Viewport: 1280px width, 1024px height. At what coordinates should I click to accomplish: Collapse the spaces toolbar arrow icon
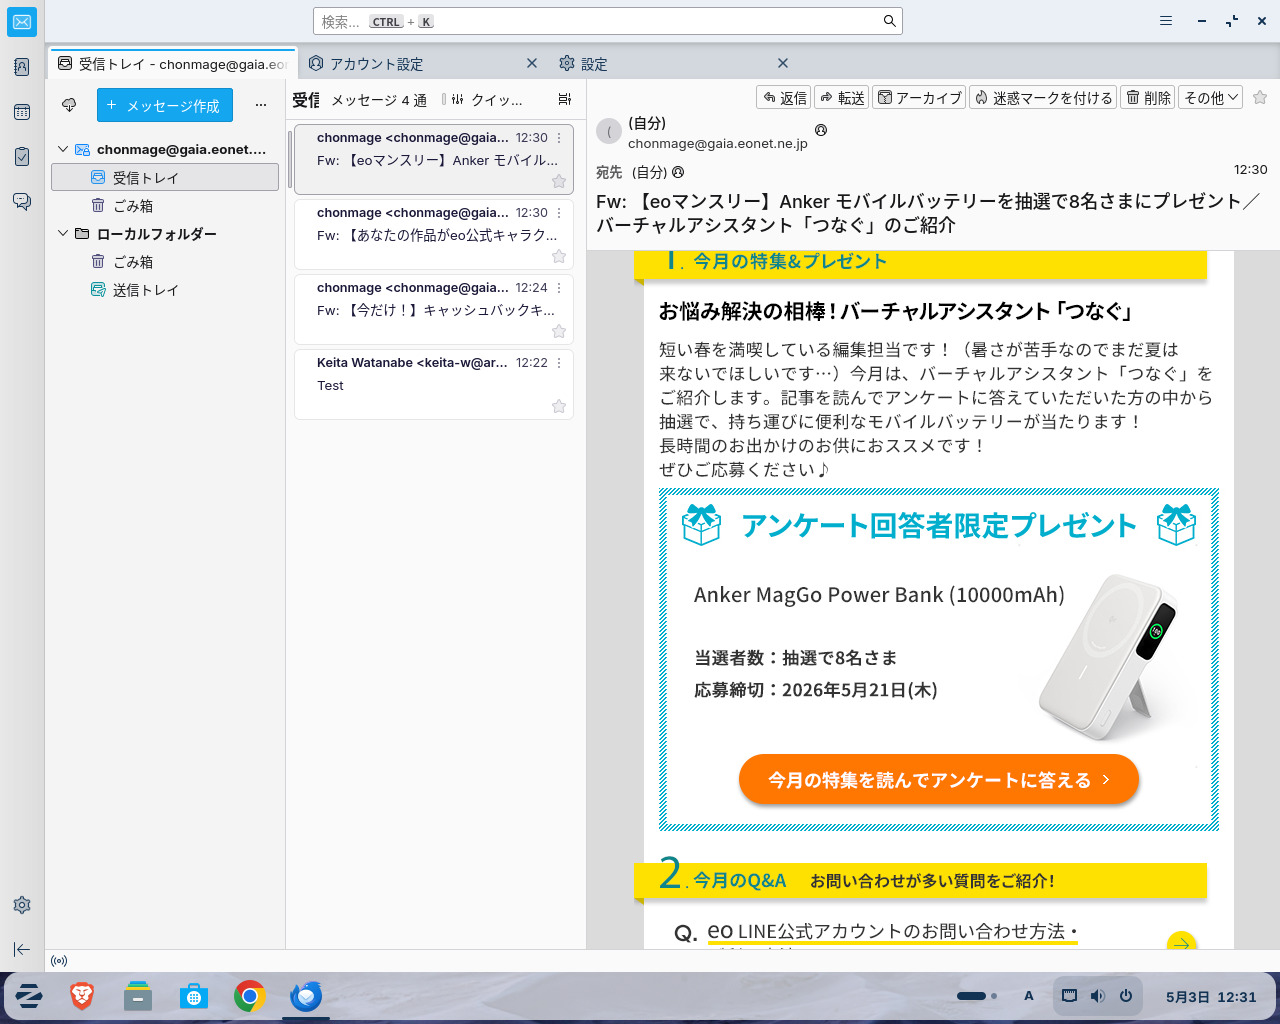22,949
